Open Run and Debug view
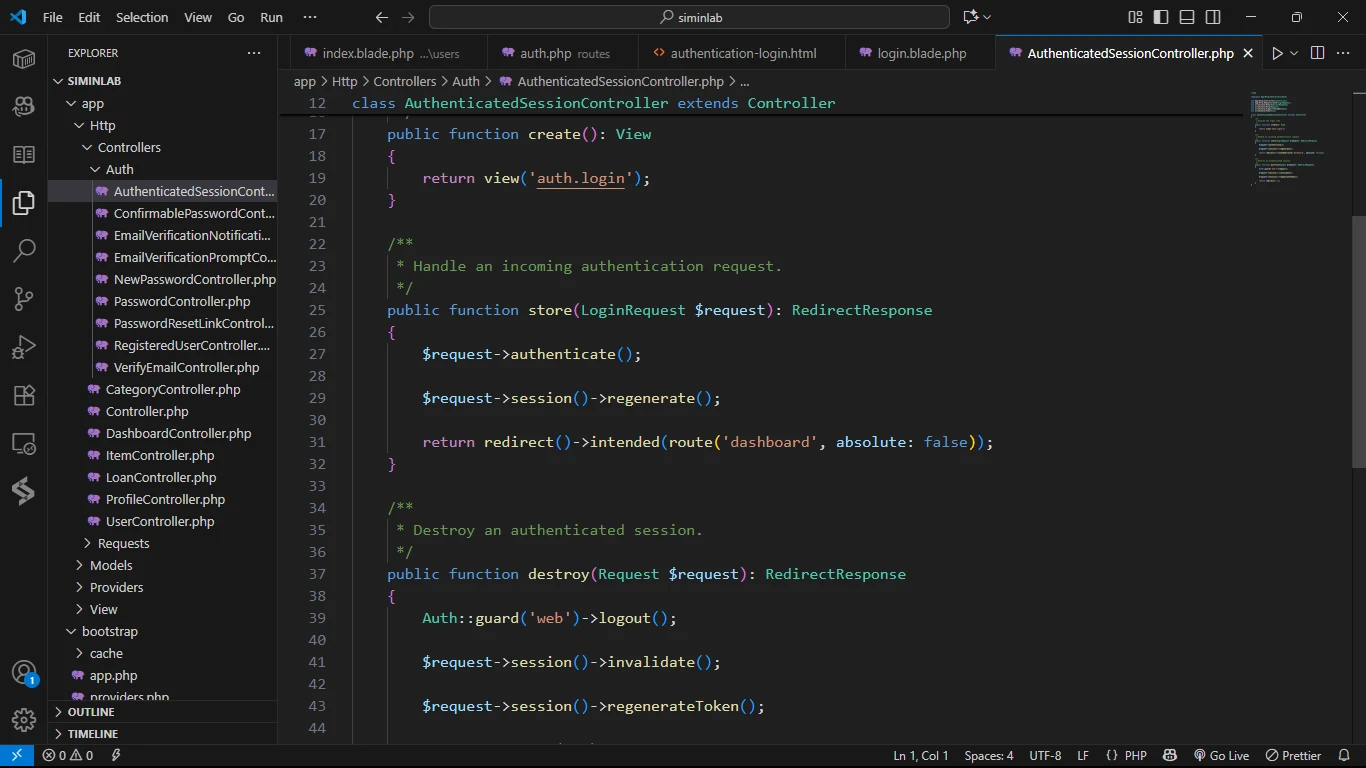Image resolution: width=1366 pixels, height=768 pixels. pos(24,347)
